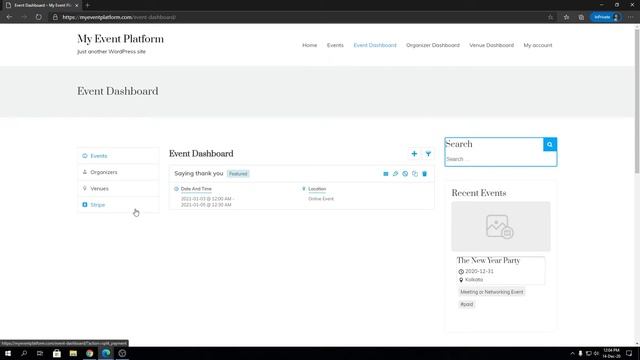
Task: Open Task View on taskbar
Action: [x=40, y=353]
